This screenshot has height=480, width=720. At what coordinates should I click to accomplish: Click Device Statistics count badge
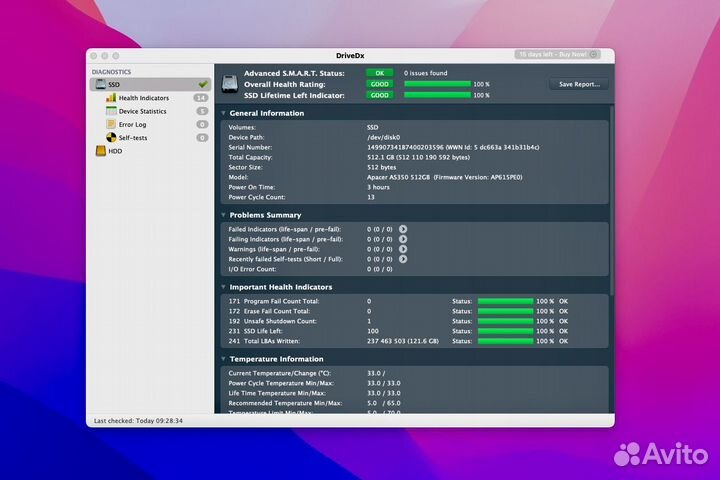point(202,111)
